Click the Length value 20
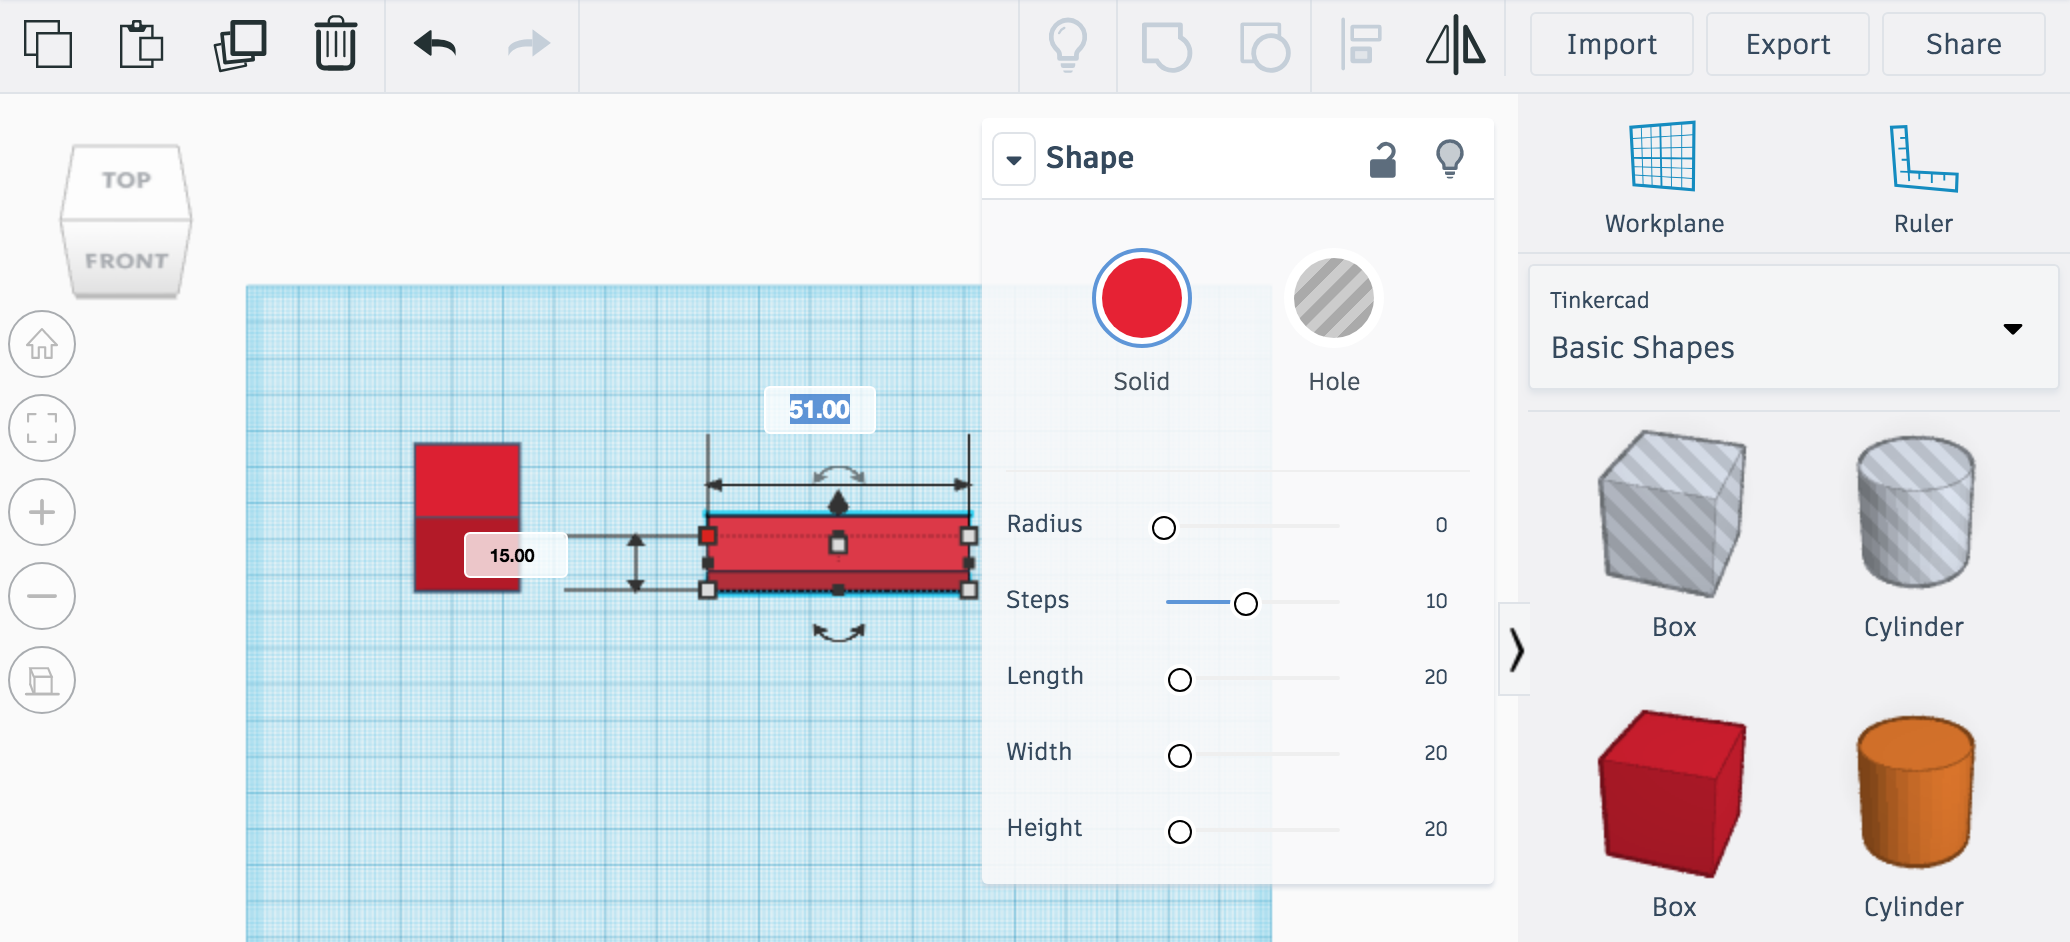The width and height of the screenshot is (2070, 942). [1436, 677]
